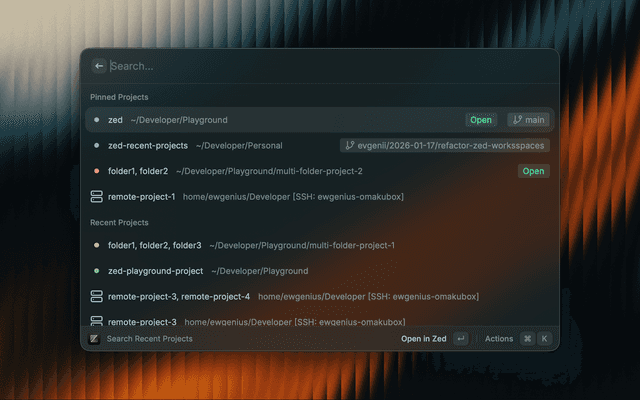Open the Actions menu in footer
The height and width of the screenshot is (400, 640).
(x=498, y=339)
